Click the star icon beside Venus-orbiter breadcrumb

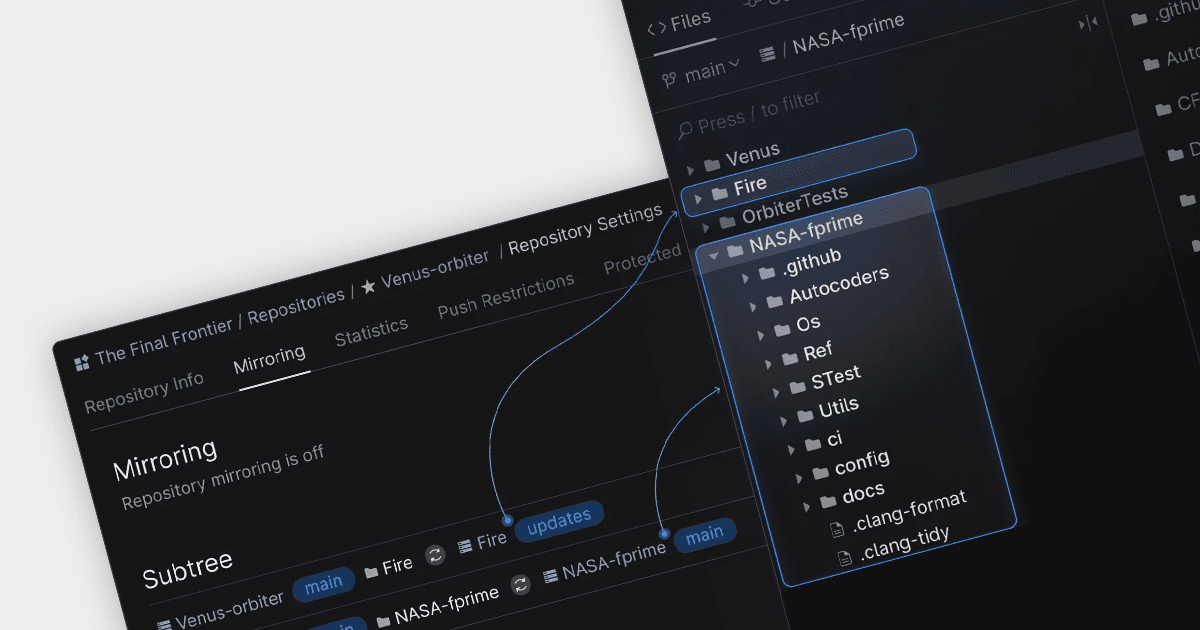tap(368, 287)
